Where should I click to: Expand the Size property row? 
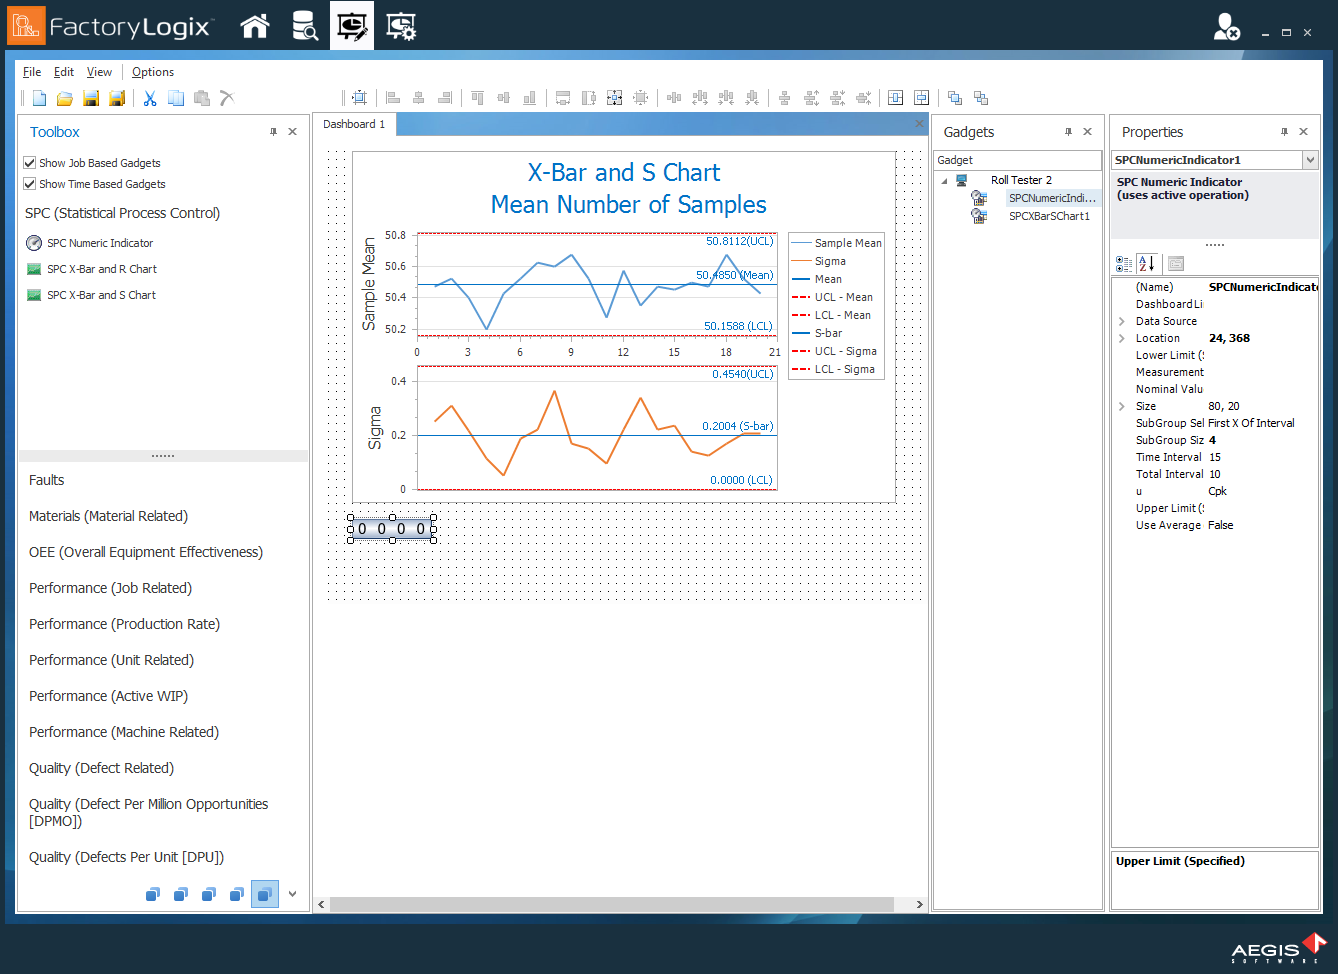[x=1122, y=406]
